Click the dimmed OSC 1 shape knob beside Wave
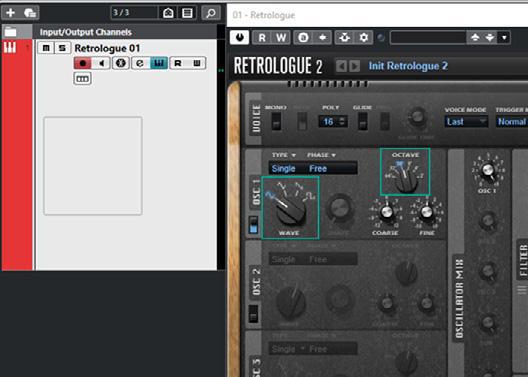Viewport: 528px width, 377px height. [340, 208]
